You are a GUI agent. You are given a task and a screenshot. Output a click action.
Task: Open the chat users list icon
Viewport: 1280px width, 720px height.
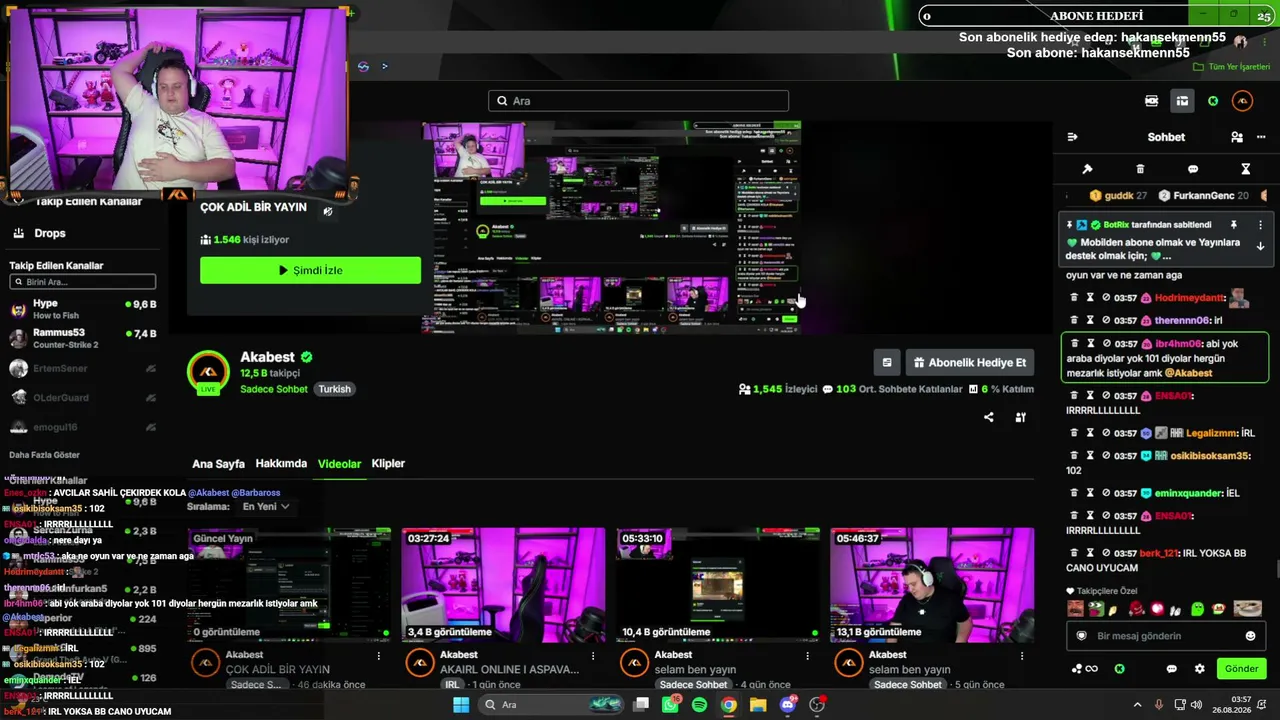(x=1237, y=137)
